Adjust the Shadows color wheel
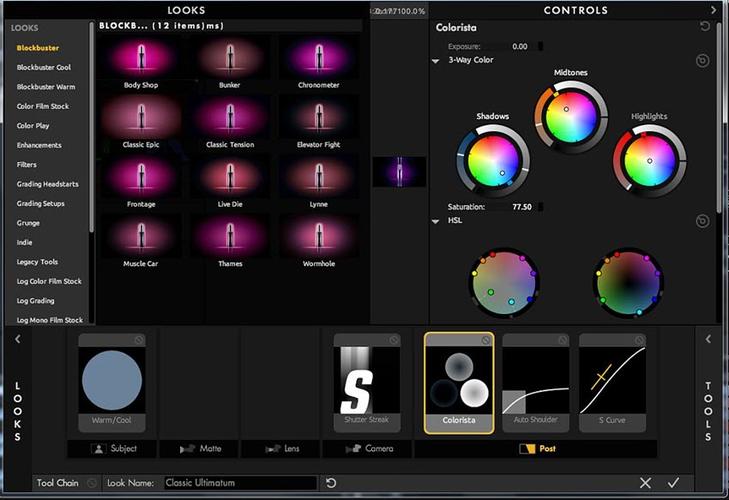729x500 pixels. (493, 161)
